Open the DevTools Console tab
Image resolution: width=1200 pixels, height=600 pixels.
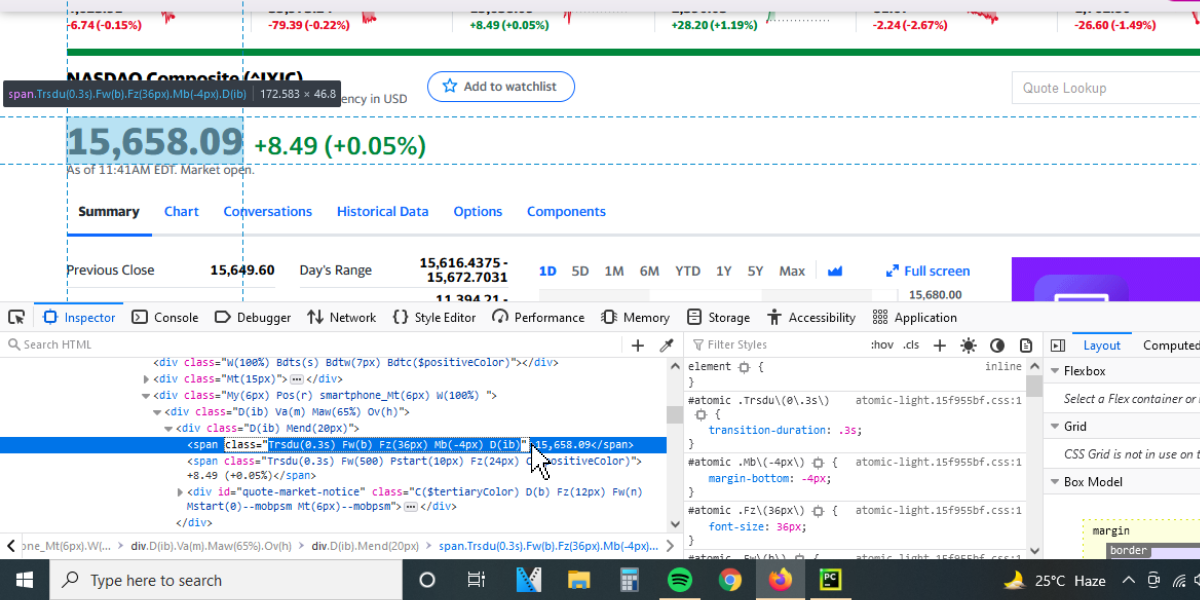(x=164, y=317)
